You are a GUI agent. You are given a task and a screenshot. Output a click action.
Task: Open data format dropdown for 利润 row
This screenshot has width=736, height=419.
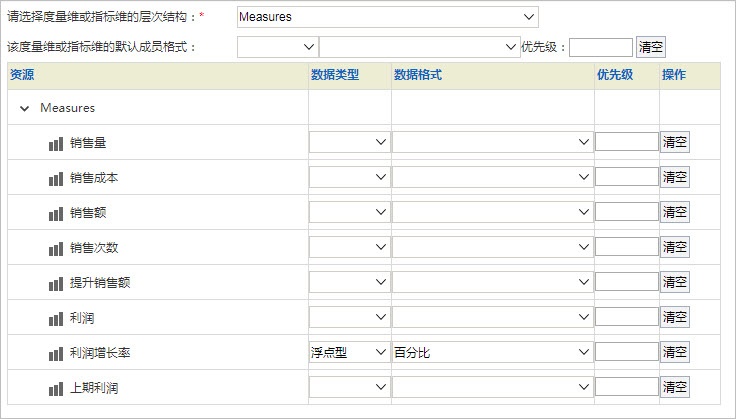click(x=492, y=317)
